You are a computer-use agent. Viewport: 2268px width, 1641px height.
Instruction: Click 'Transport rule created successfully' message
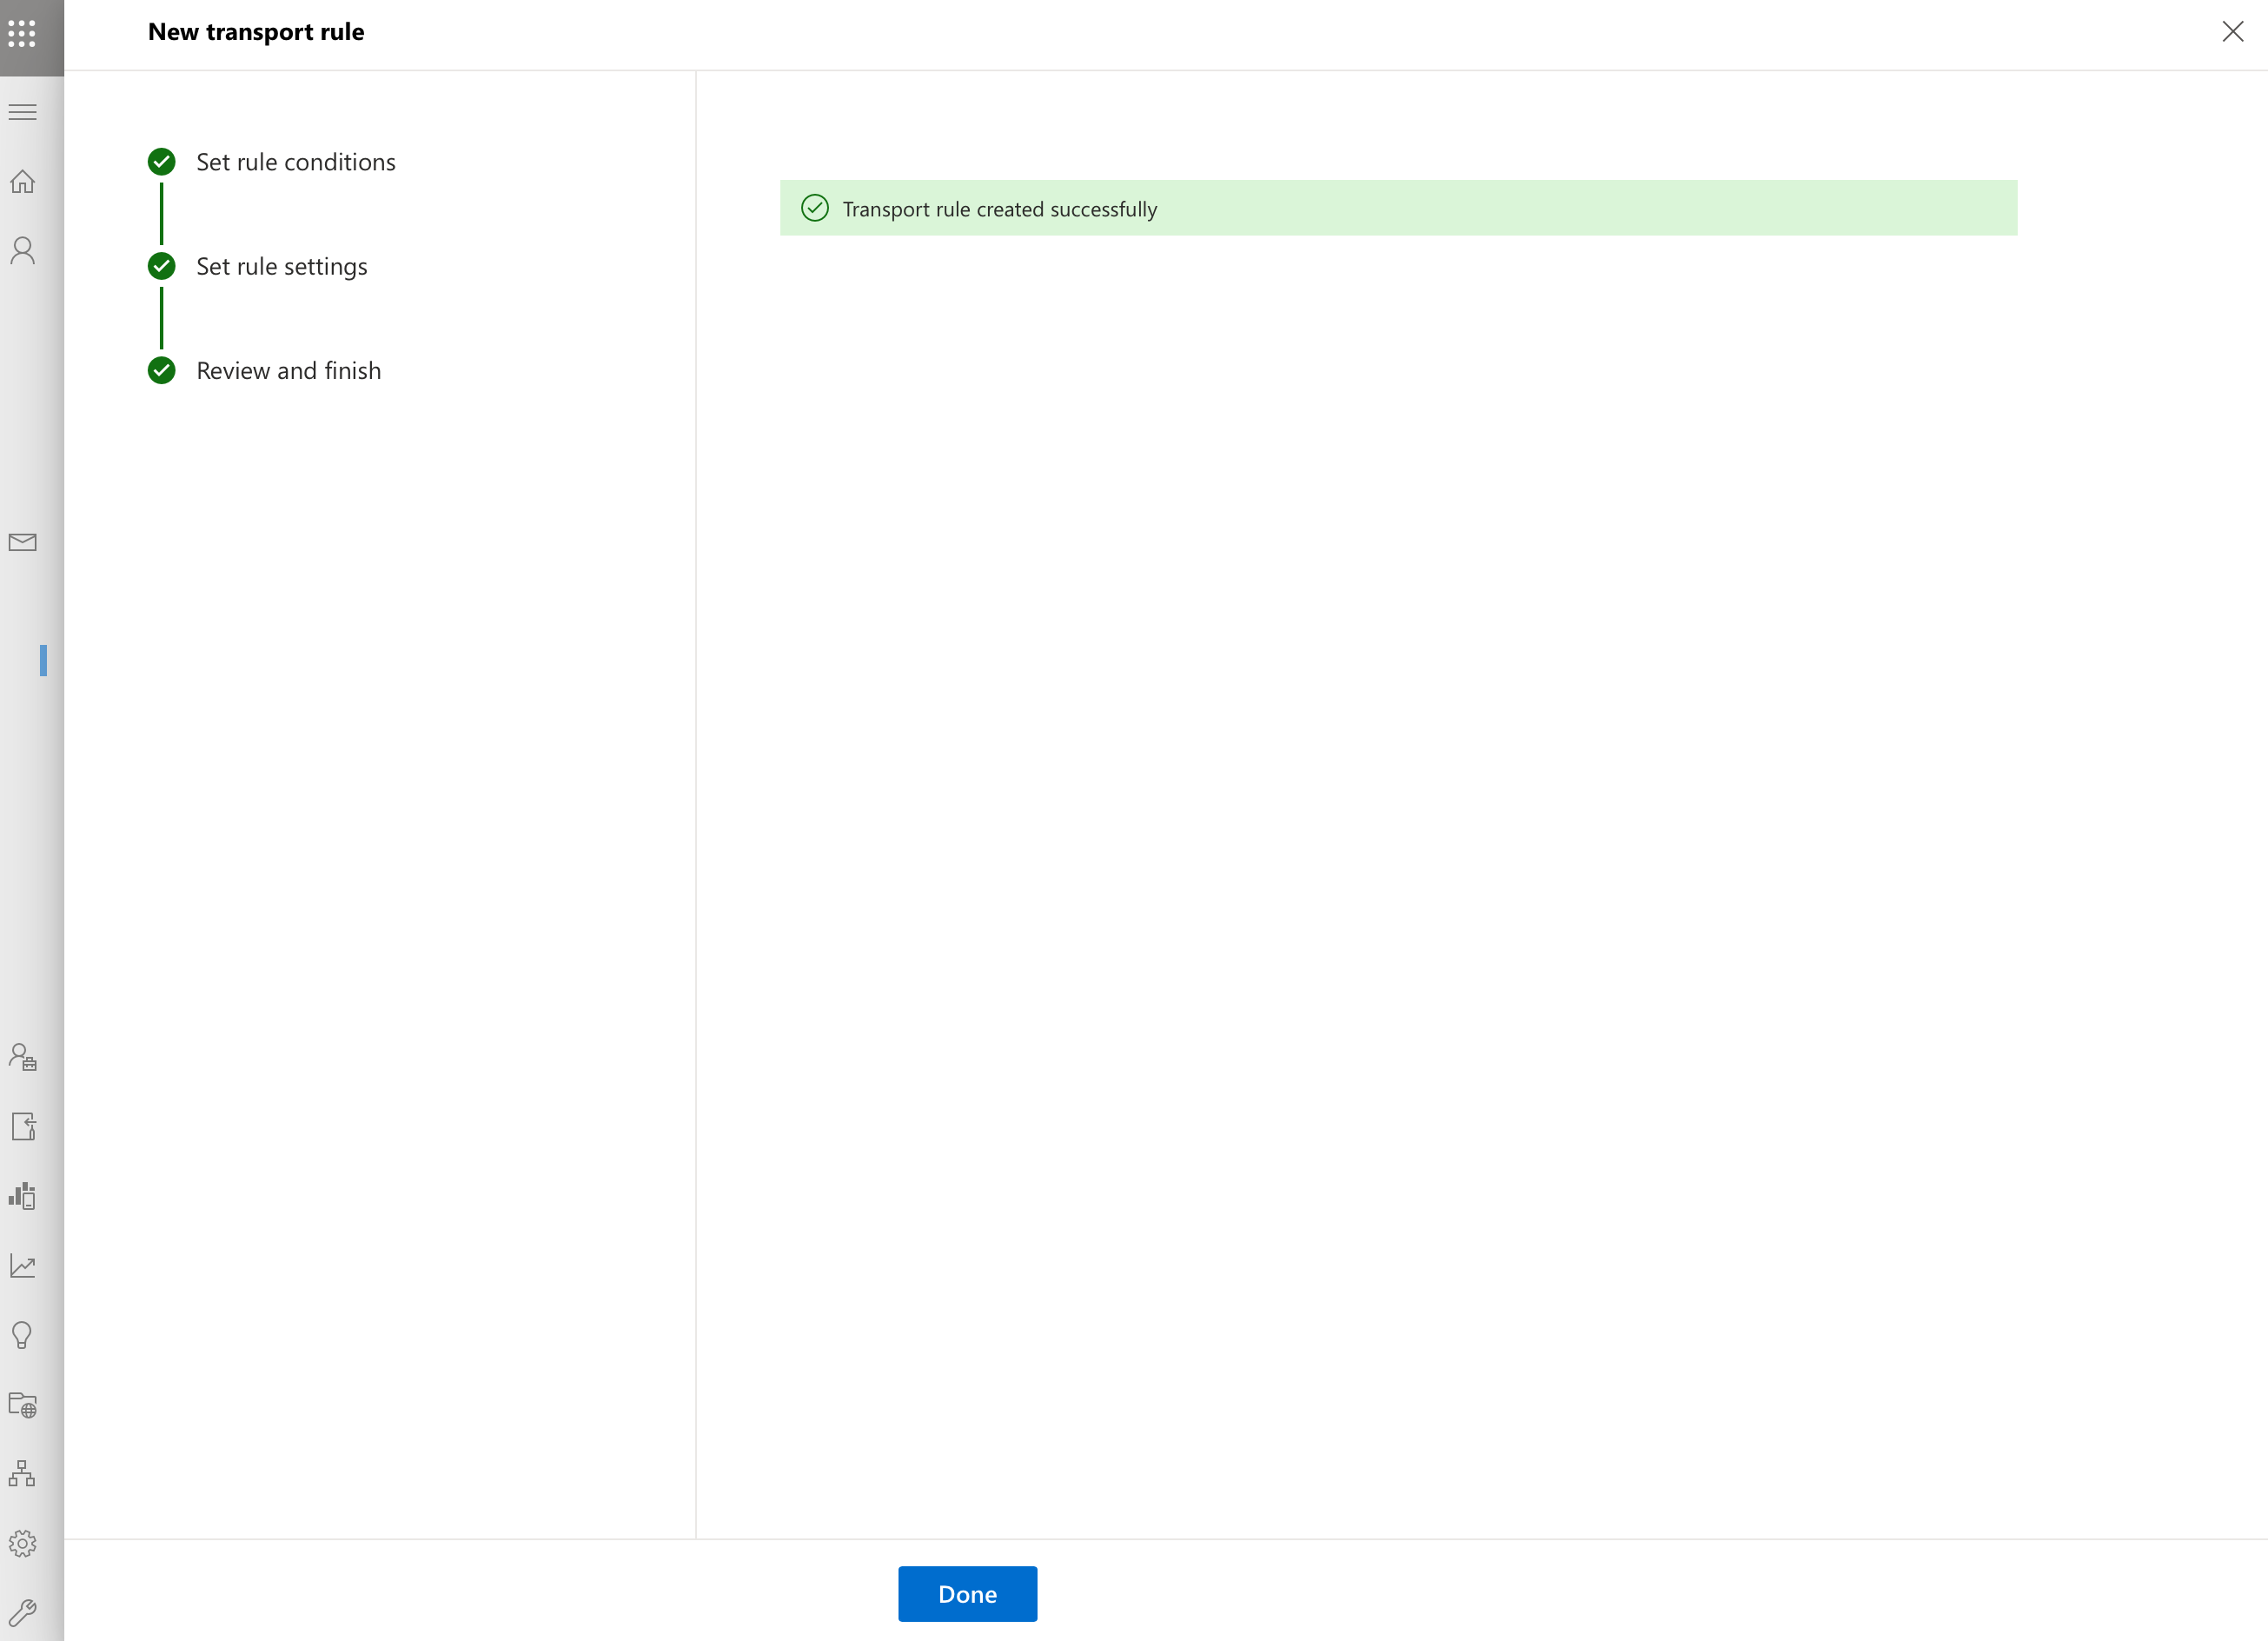pyautogui.click(x=999, y=209)
